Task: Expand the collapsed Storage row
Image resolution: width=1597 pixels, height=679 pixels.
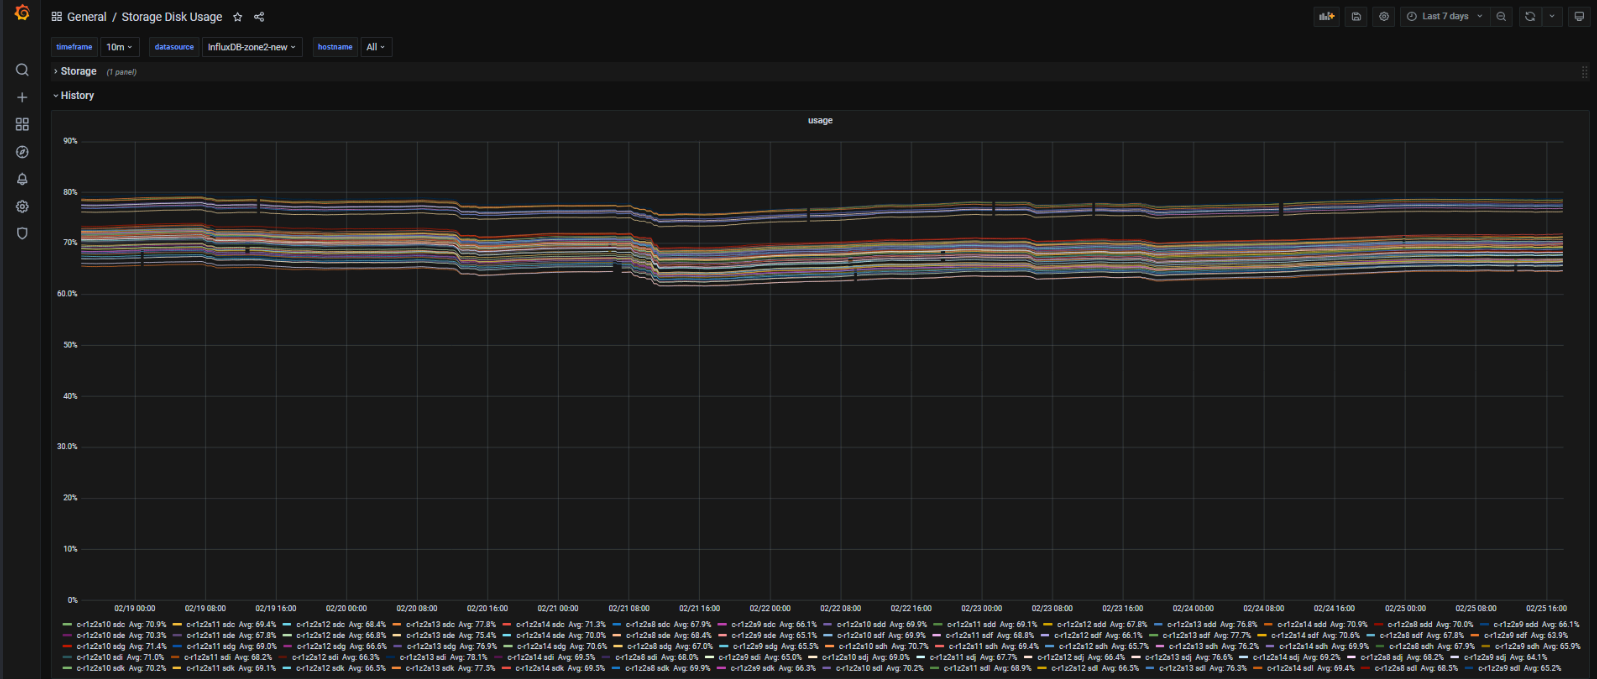Action: tap(78, 72)
